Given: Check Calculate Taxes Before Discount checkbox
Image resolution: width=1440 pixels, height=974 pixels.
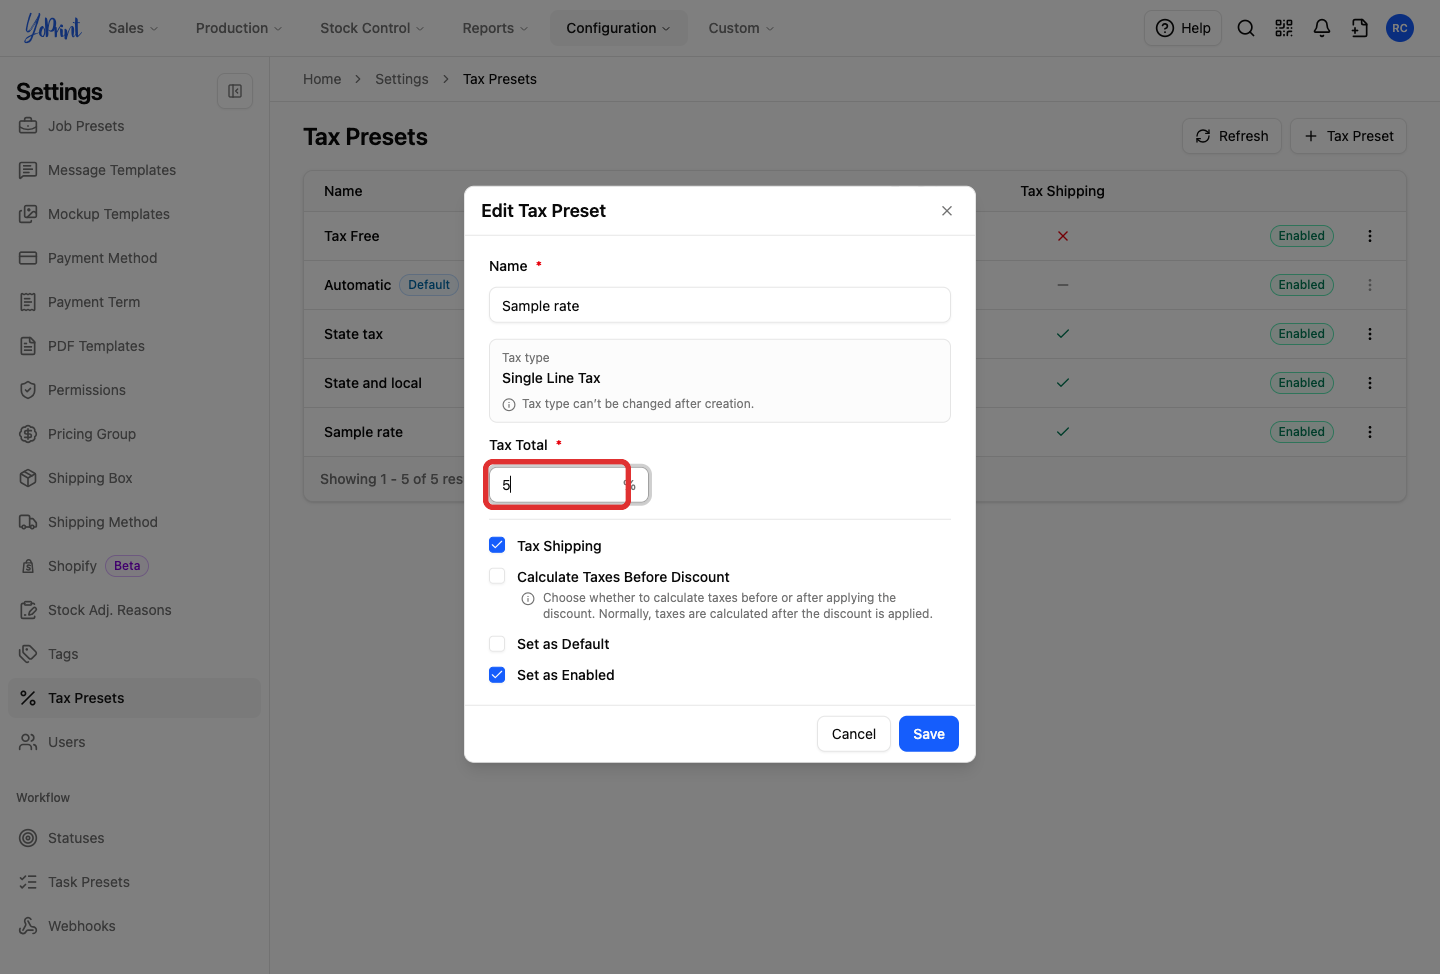Looking at the screenshot, I should click(497, 576).
